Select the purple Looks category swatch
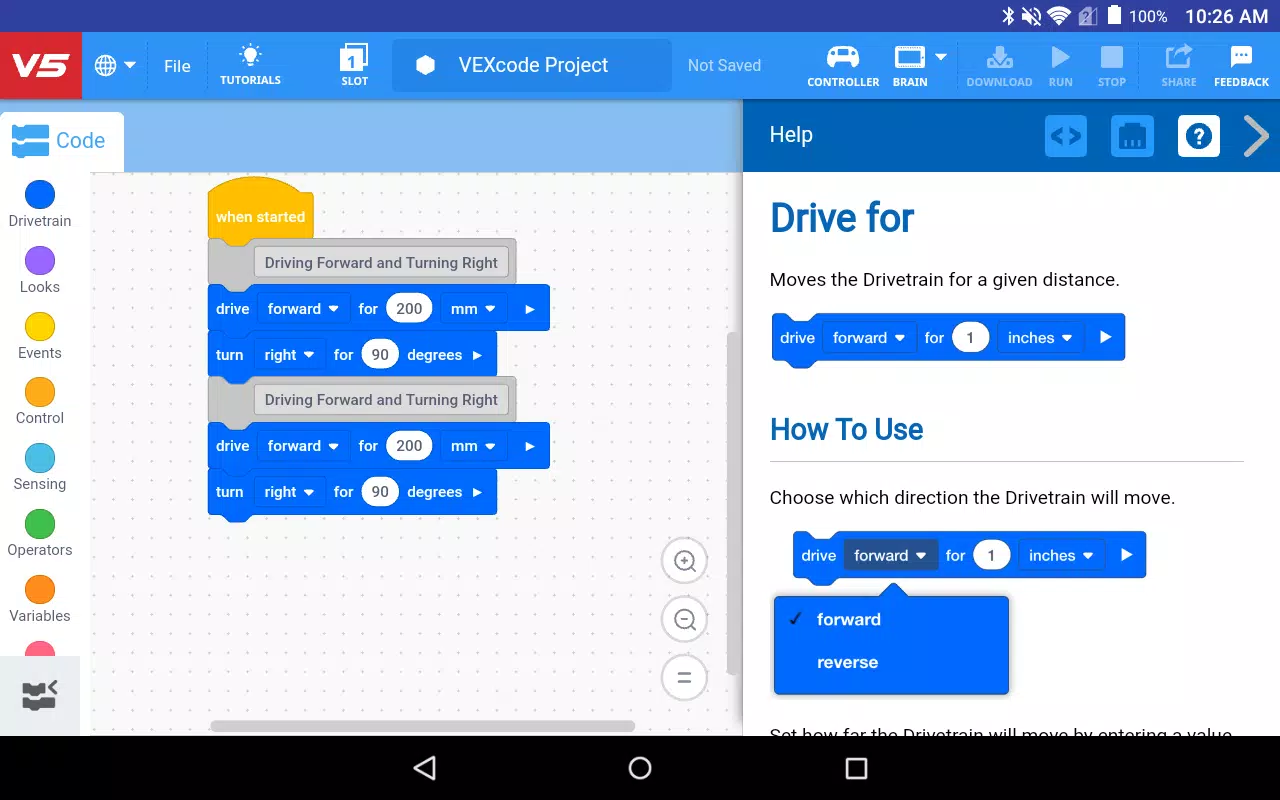This screenshot has height=800, width=1280. (40, 261)
